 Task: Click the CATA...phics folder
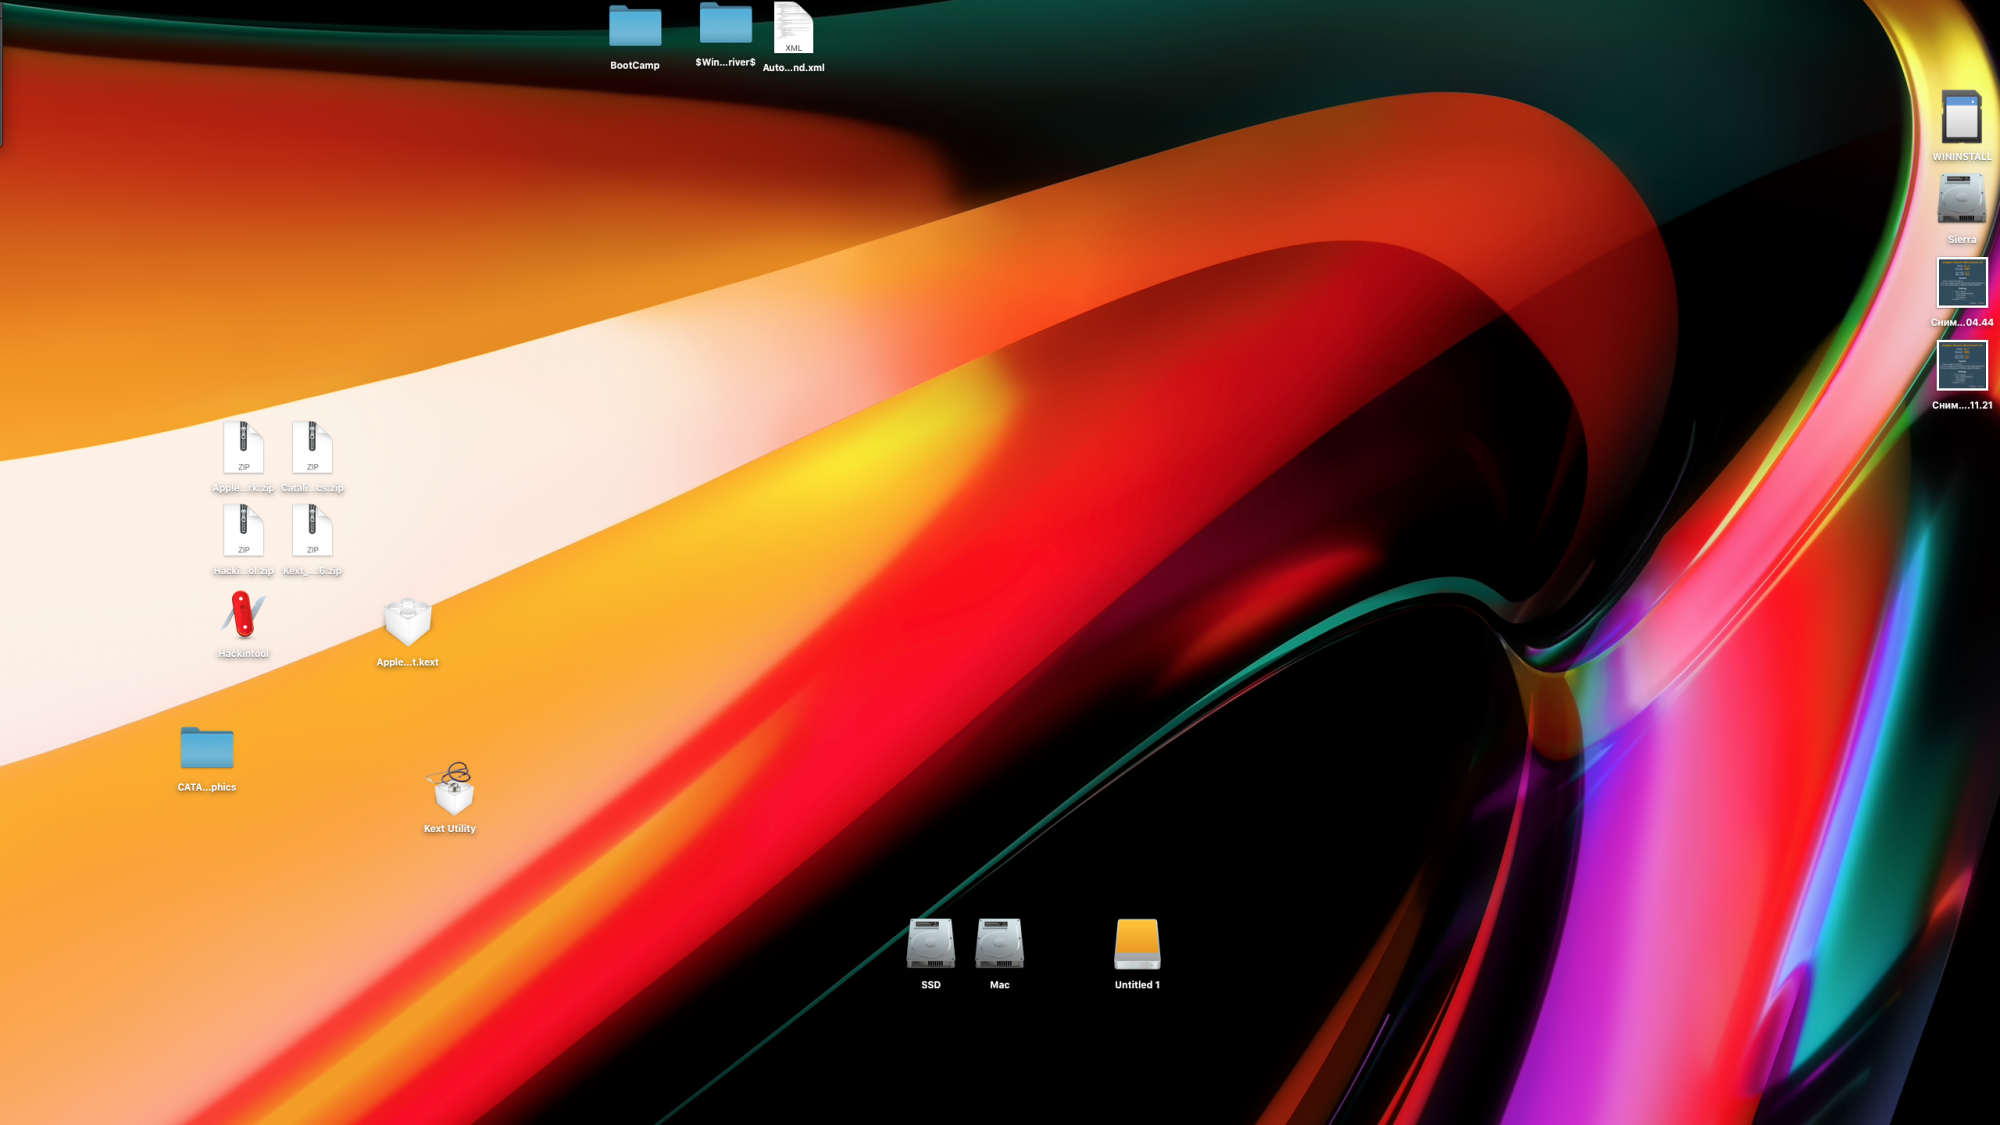pos(207,748)
